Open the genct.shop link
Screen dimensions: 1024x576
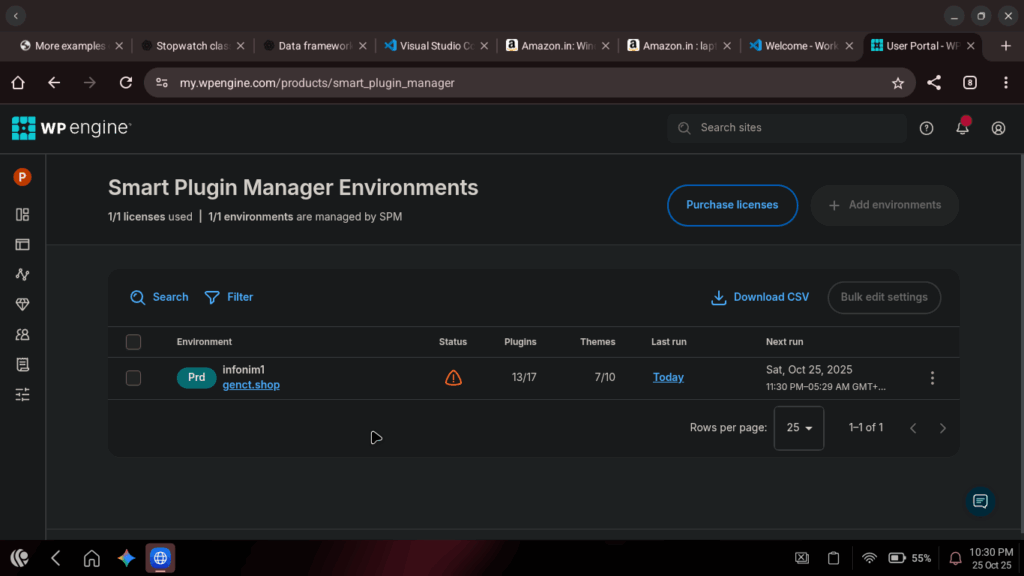[x=251, y=385]
